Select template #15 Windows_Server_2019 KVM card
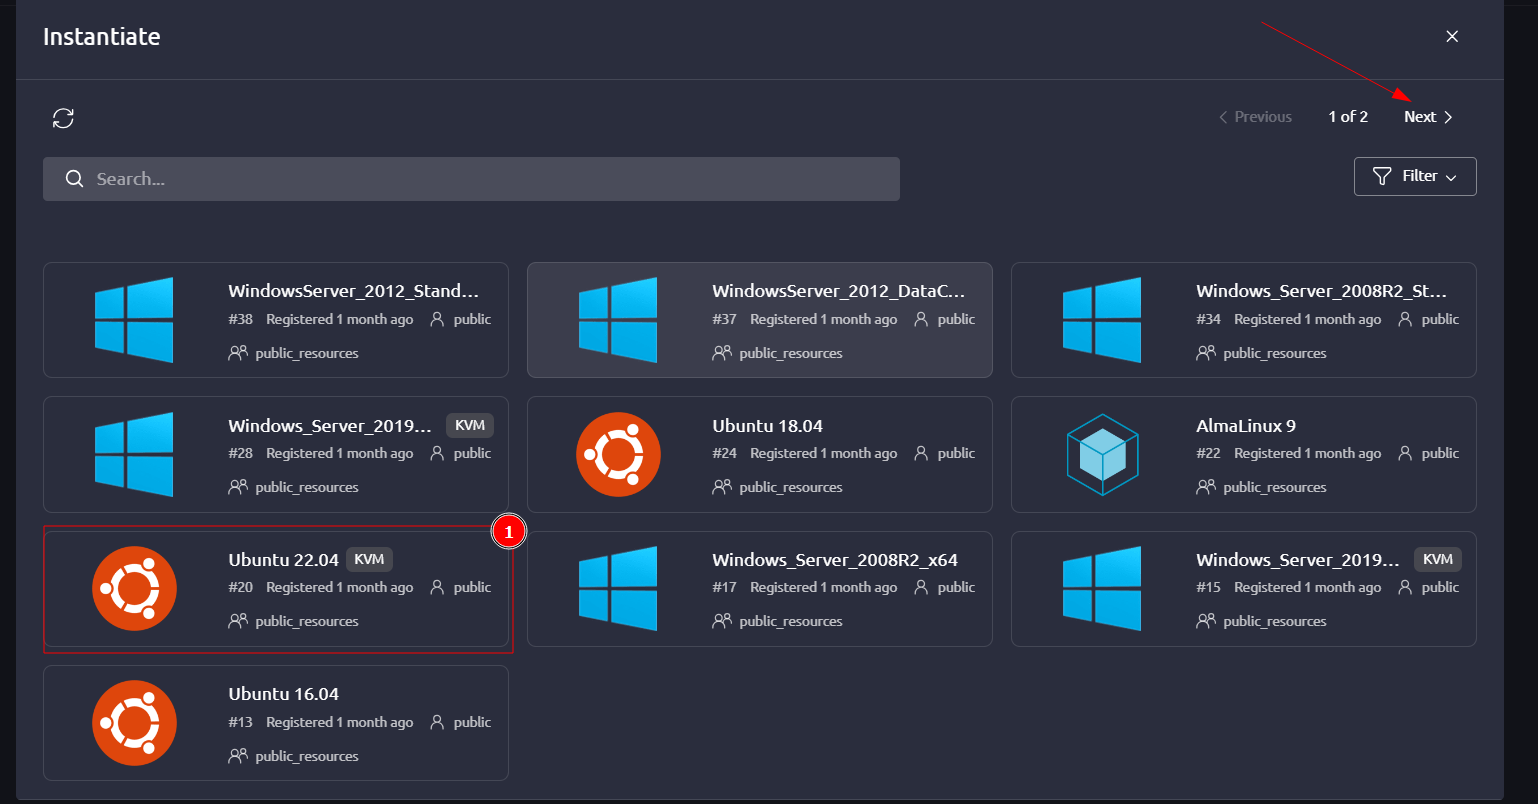Screen dimensions: 1538x804 coord(1243,589)
